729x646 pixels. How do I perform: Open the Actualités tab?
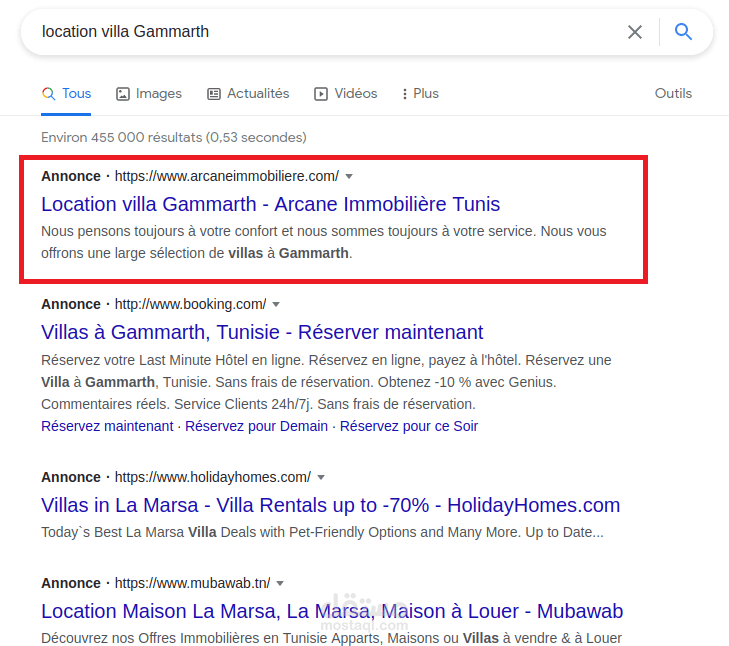(248, 93)
